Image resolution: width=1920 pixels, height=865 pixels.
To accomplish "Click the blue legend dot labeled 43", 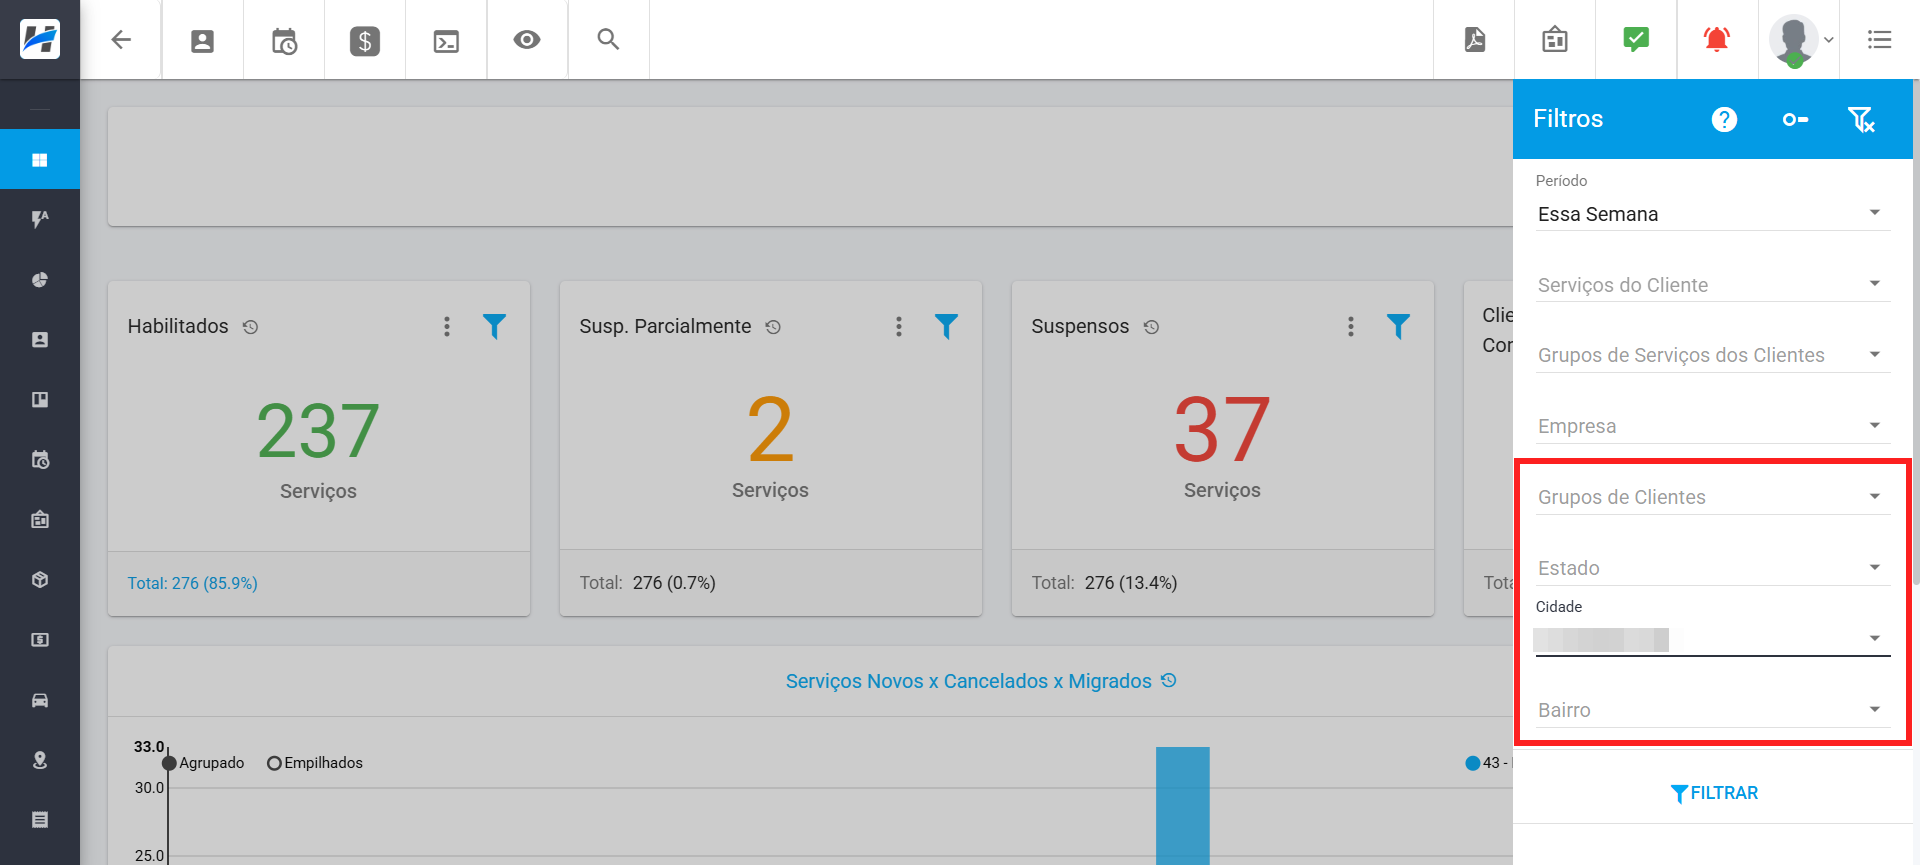I will coord(1472,763).
